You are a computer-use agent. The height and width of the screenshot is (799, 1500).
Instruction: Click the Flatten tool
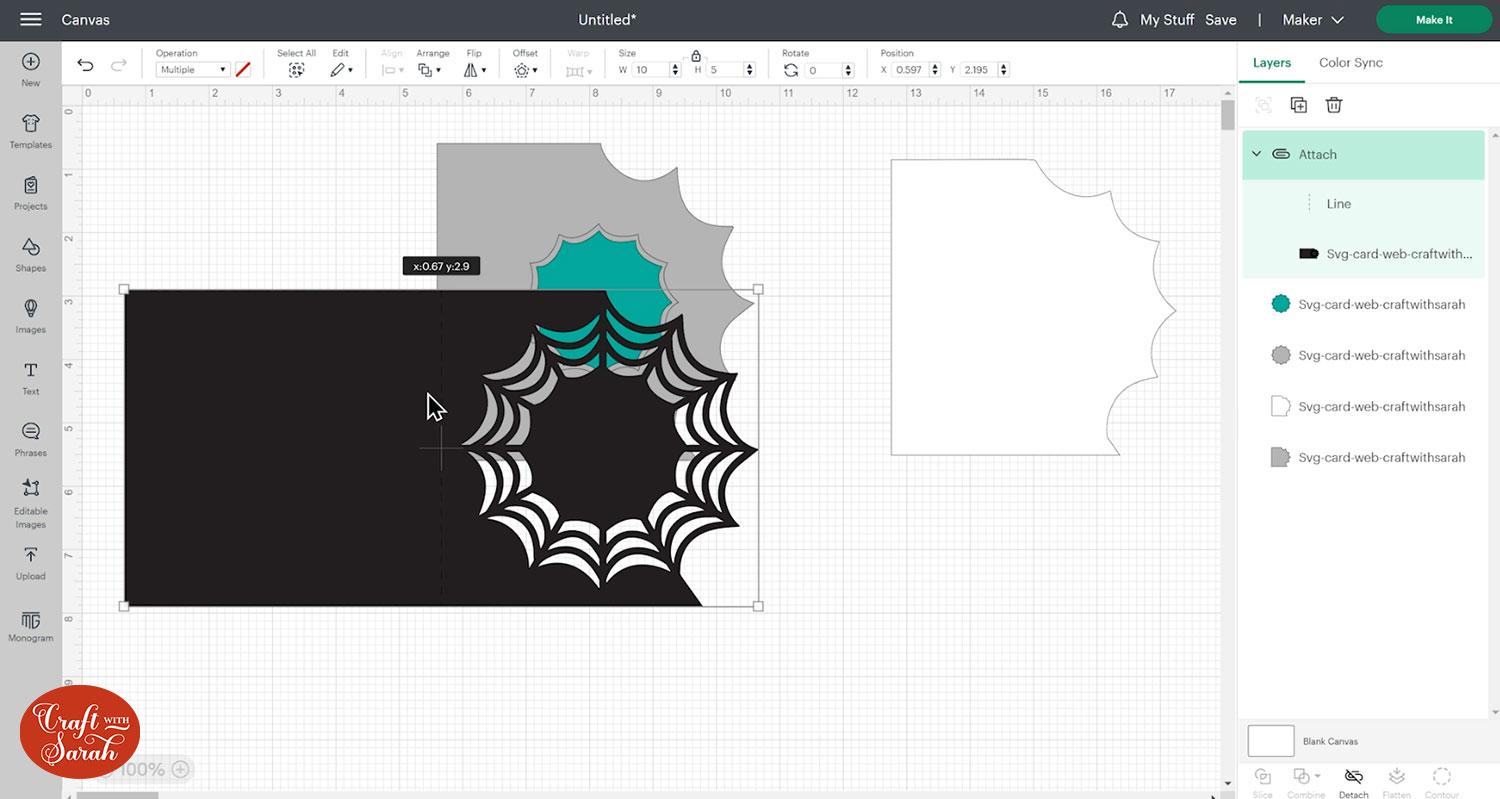pos(1397,782)
